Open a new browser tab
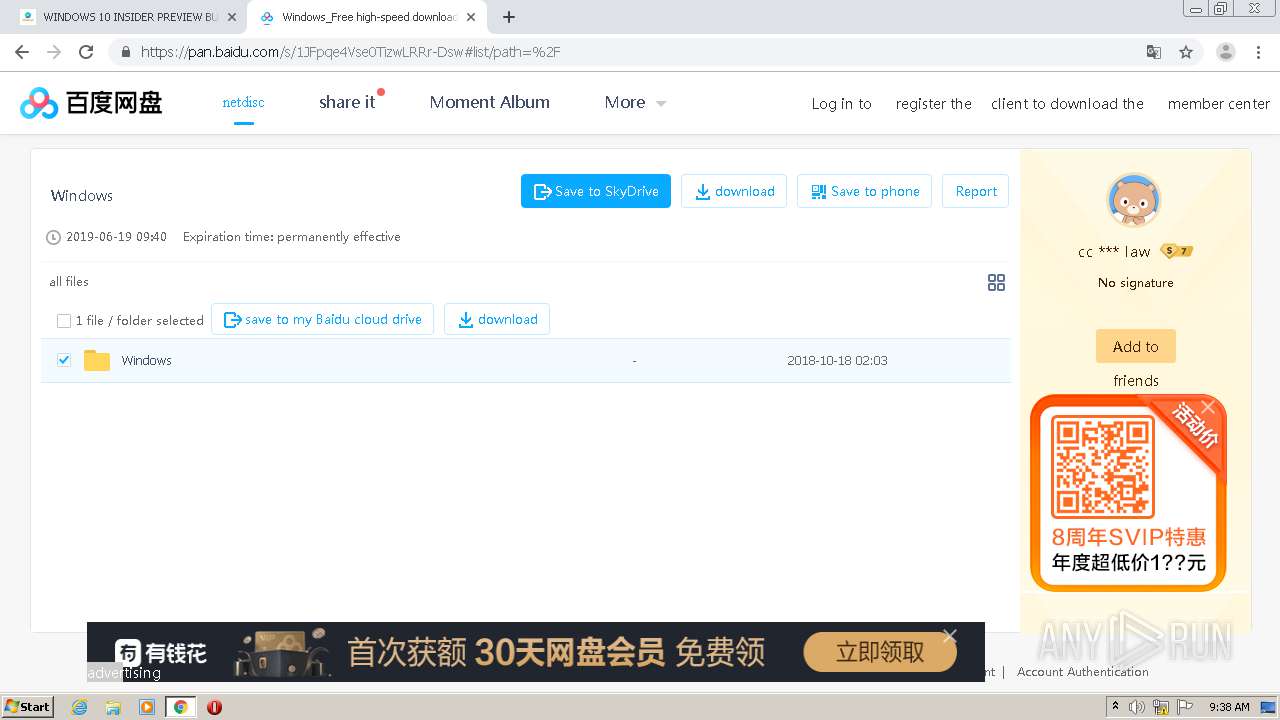 point(509,17)
